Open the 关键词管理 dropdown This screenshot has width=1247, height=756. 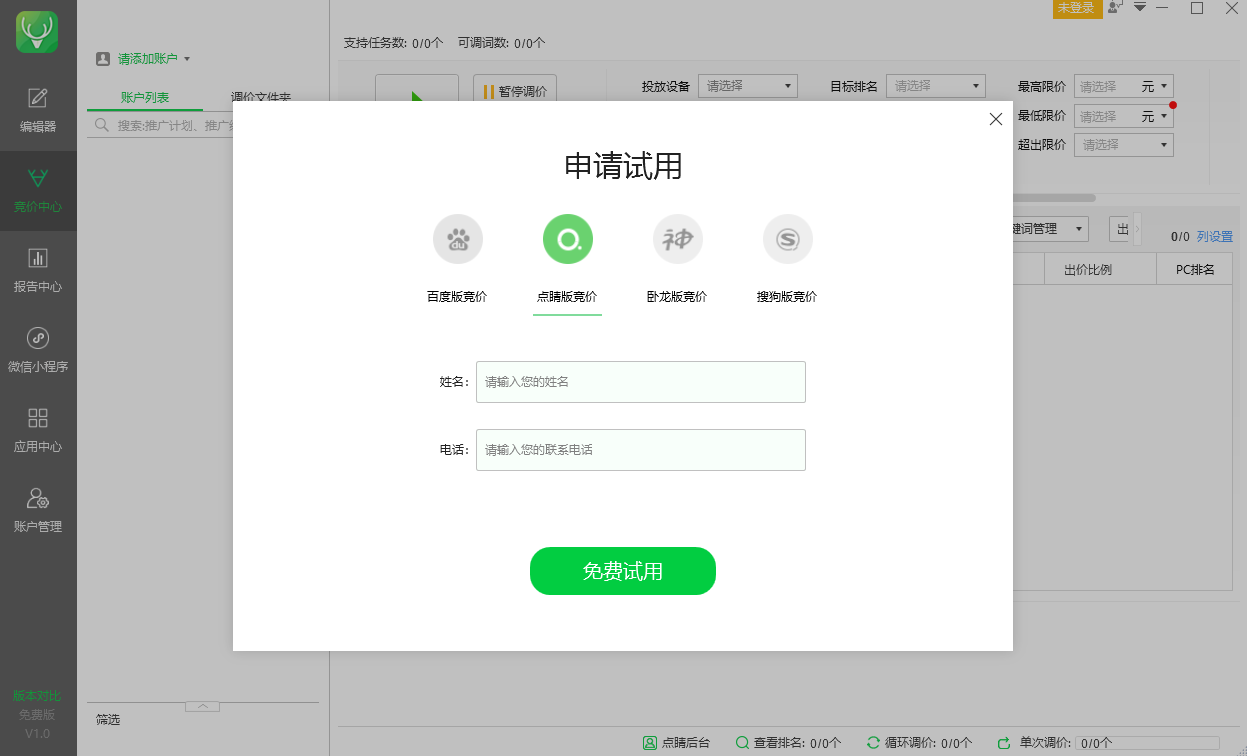point(1050,229)
